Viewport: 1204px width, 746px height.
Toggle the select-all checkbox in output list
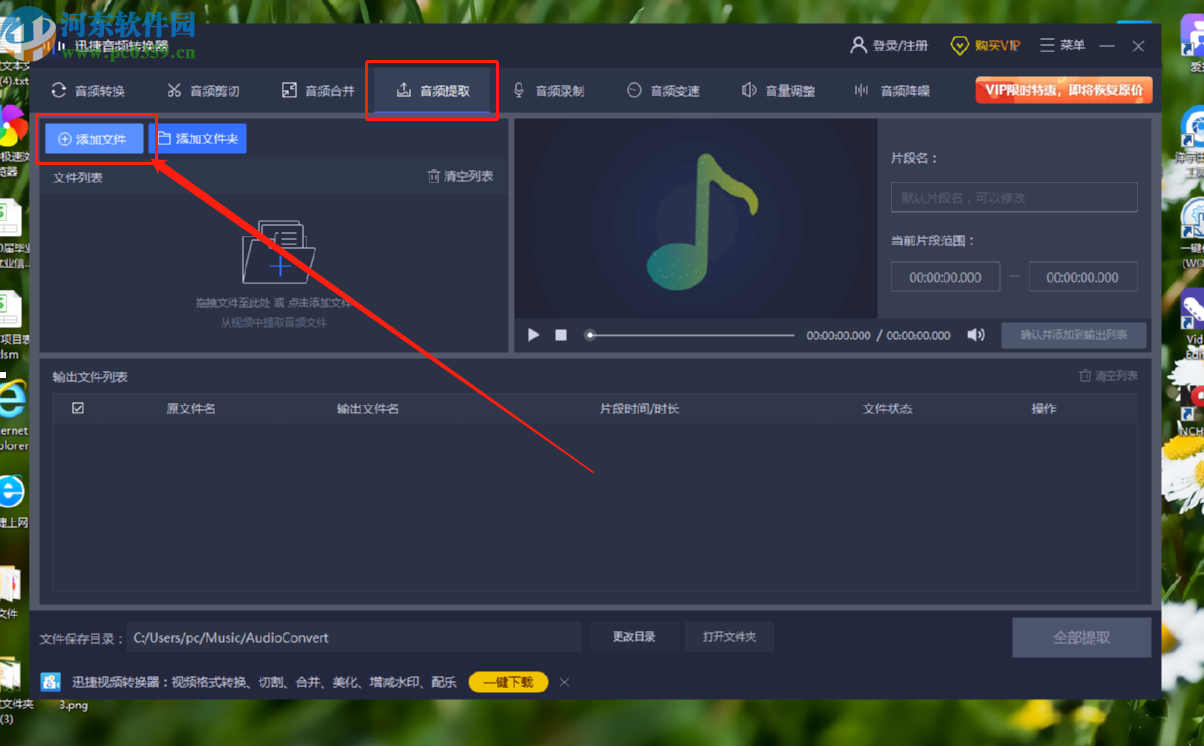(x=76, y=407)
